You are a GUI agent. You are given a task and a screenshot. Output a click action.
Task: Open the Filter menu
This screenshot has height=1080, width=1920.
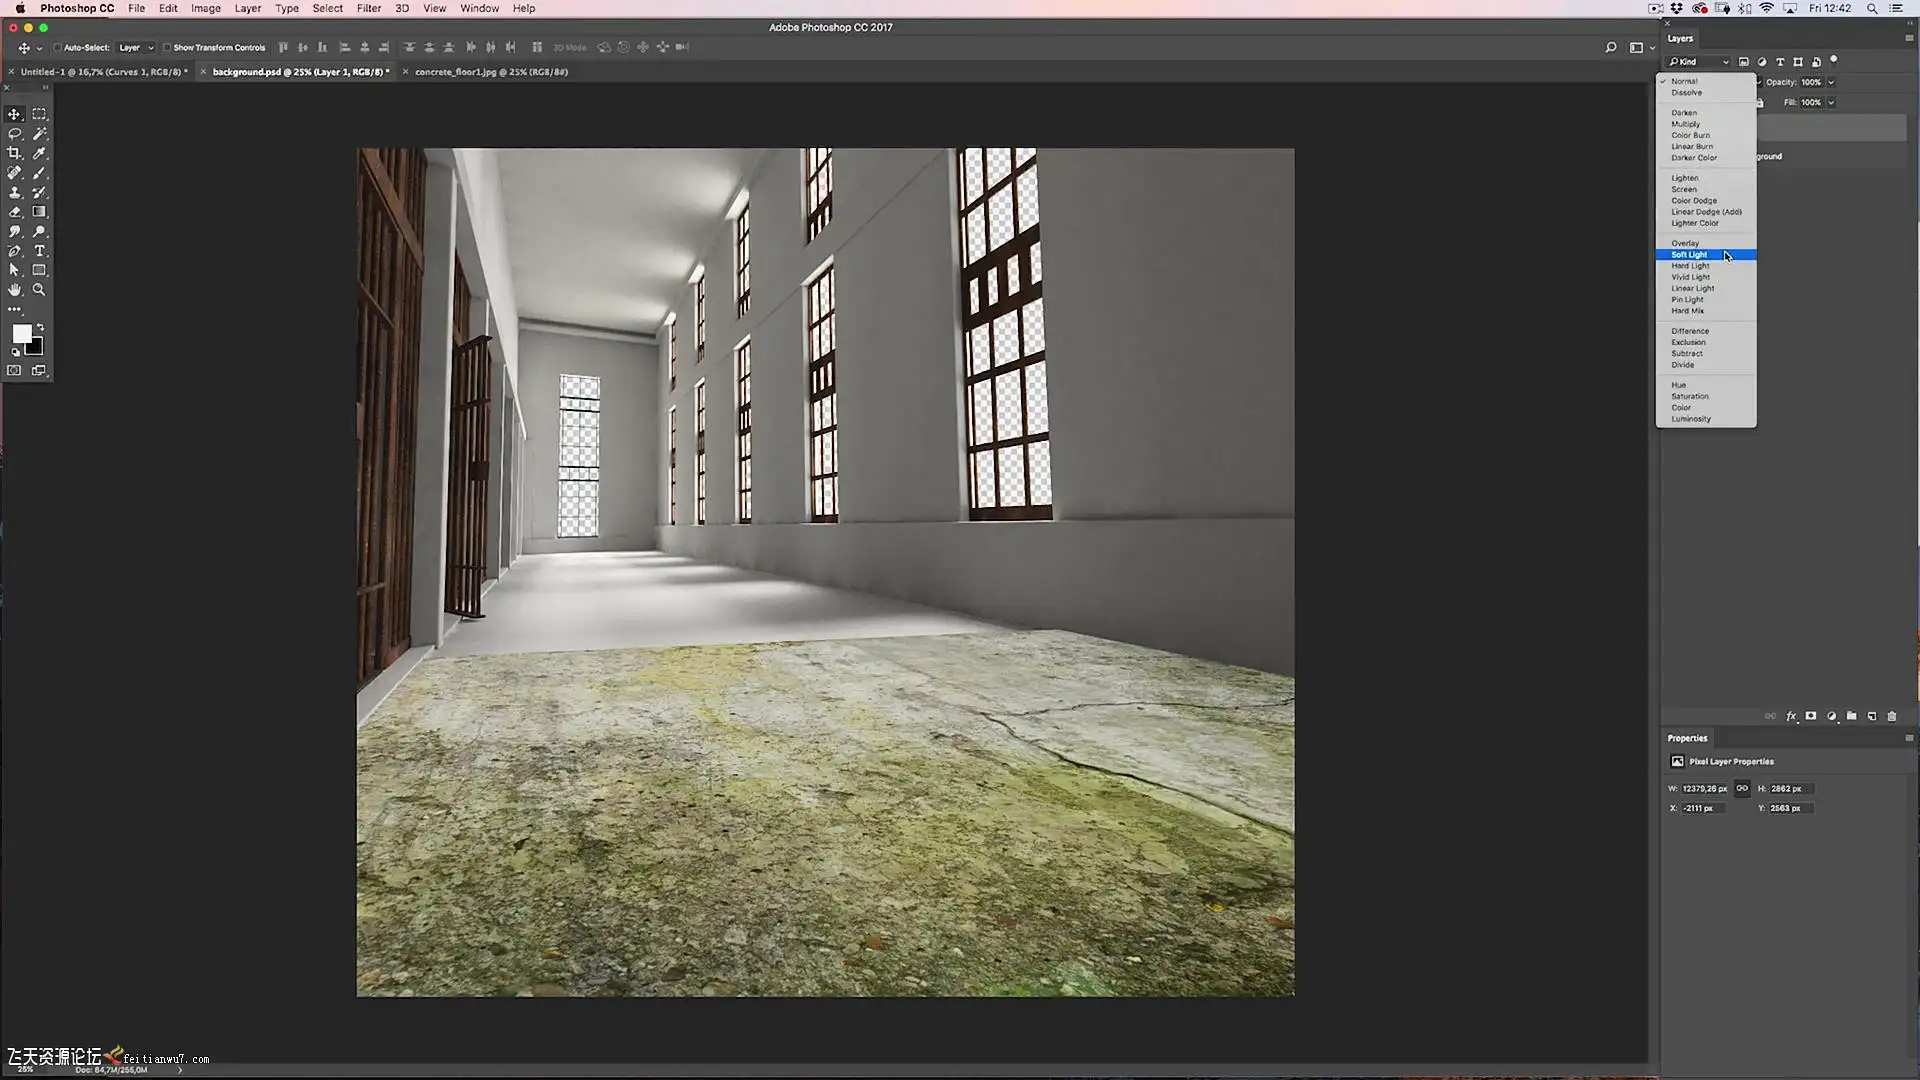[x=369, y=8]
